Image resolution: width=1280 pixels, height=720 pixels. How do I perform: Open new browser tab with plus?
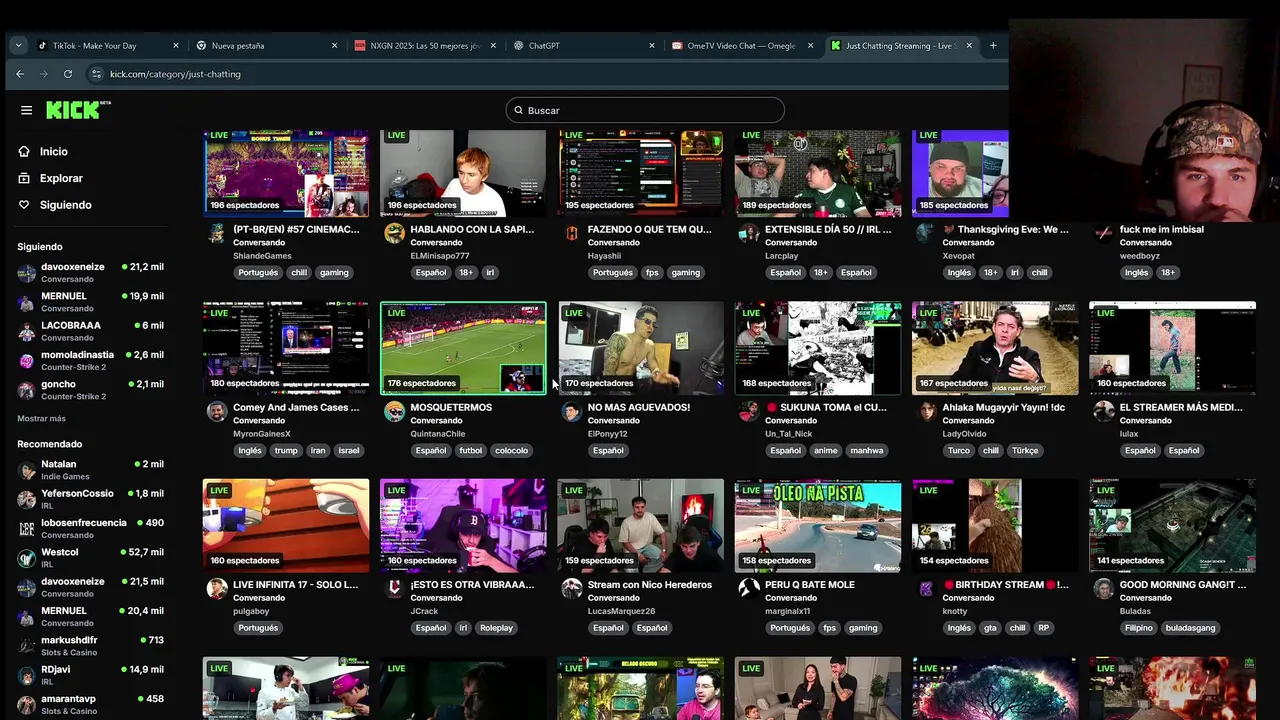[993, 45]
